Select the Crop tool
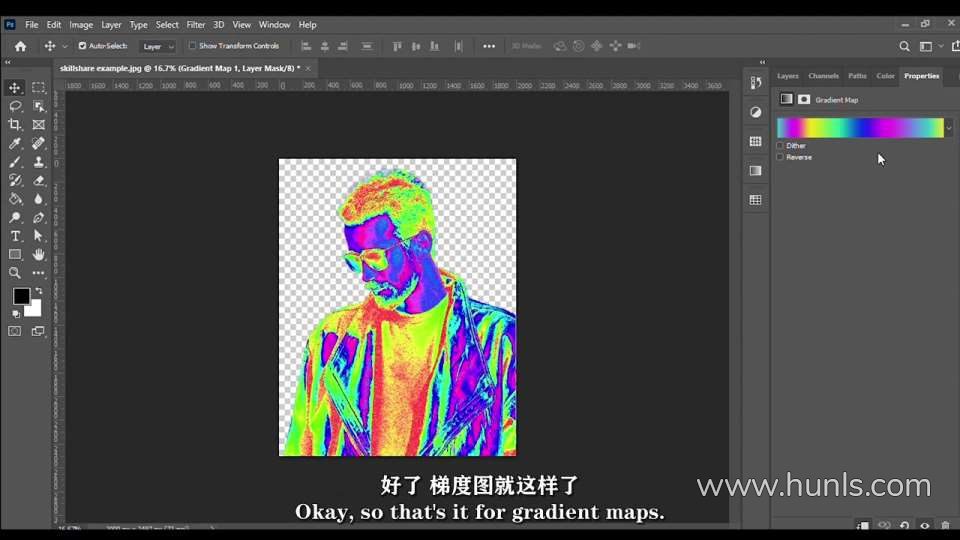This screenshot has width=960, height=540. (x=15, y=125)
